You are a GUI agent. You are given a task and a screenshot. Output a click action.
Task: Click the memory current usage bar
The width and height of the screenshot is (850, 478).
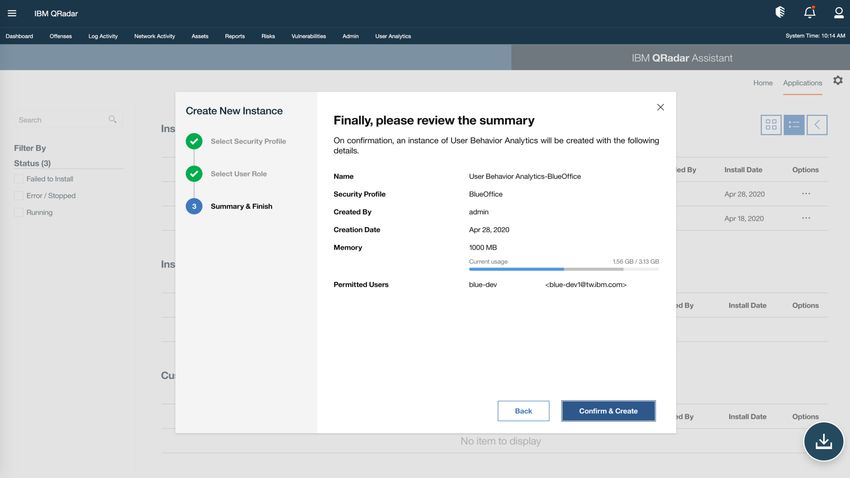point(564,269)
